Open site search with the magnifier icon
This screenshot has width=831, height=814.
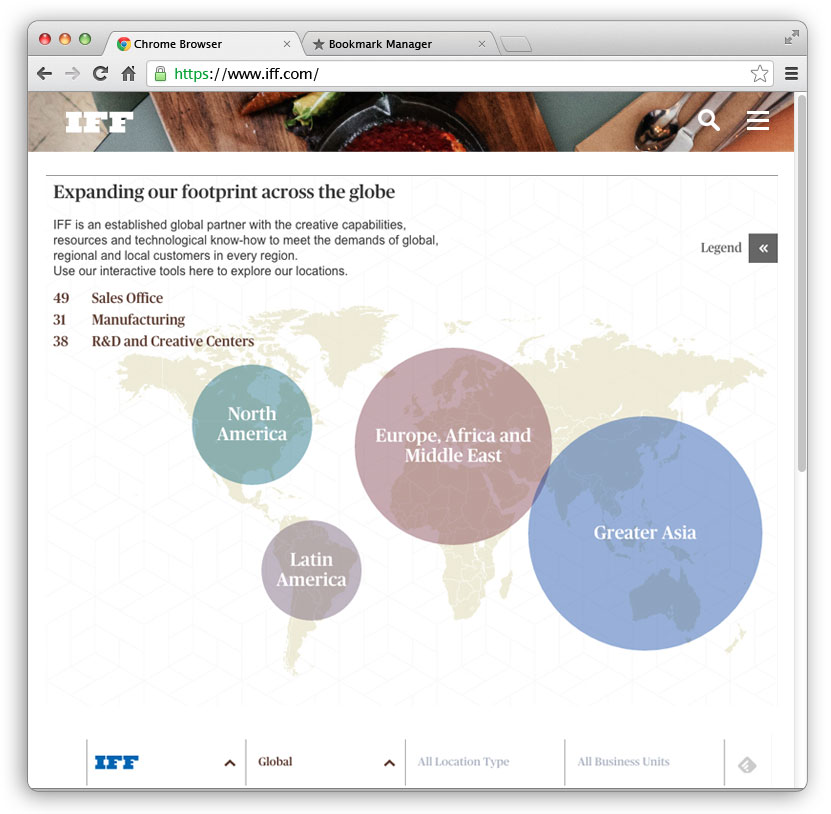pyautogui.click(x=709, y=121)
